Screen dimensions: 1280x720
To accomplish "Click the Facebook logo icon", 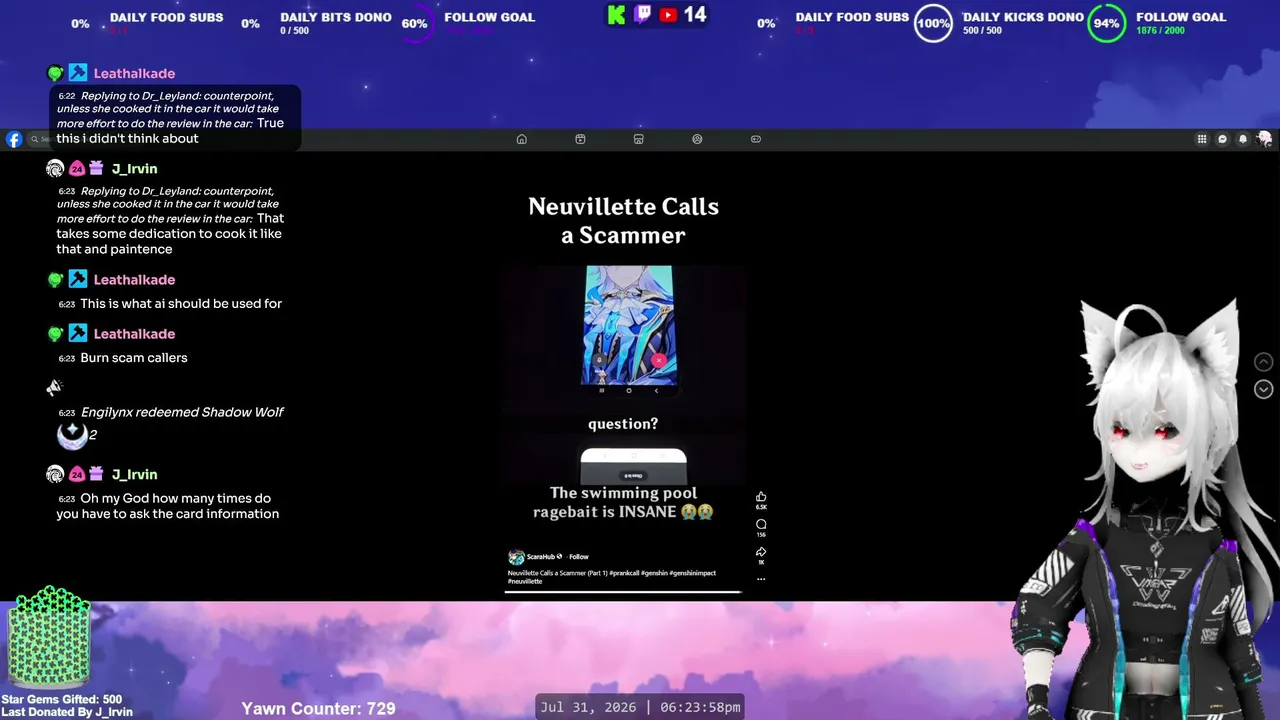I will [14, 140].
